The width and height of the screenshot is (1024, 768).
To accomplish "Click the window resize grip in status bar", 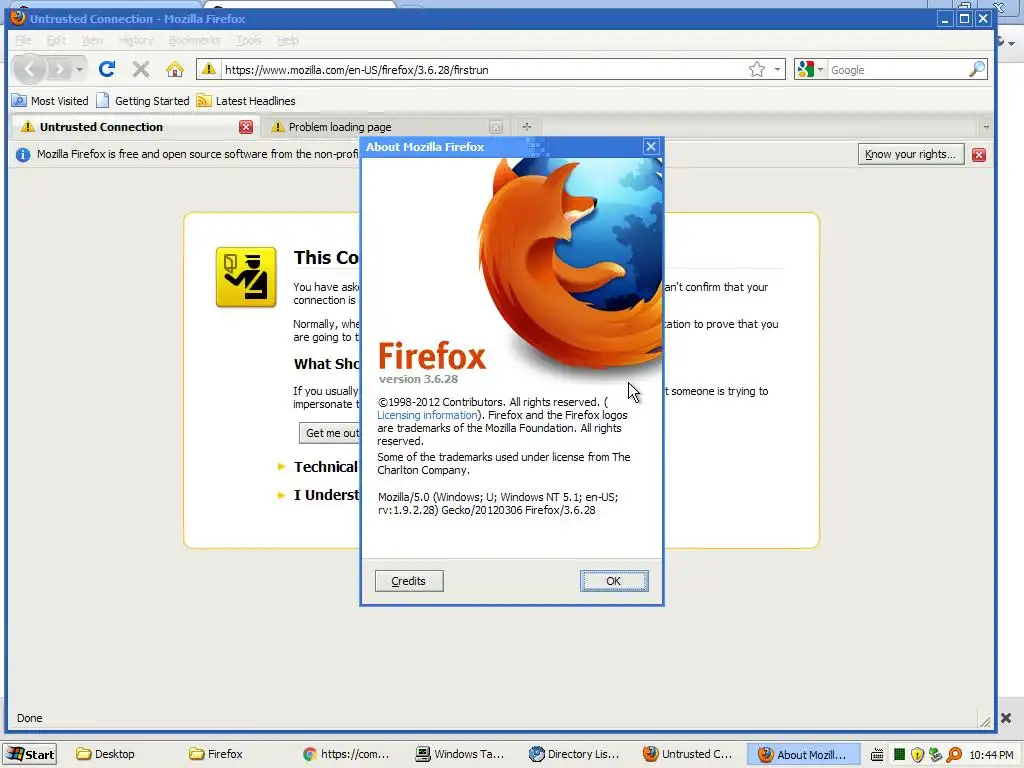I will point(985,720).
